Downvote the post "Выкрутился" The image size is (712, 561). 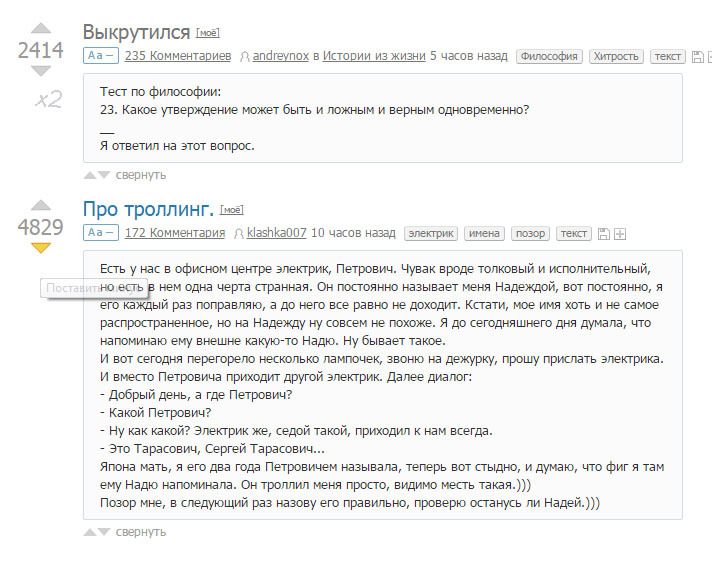41,71
